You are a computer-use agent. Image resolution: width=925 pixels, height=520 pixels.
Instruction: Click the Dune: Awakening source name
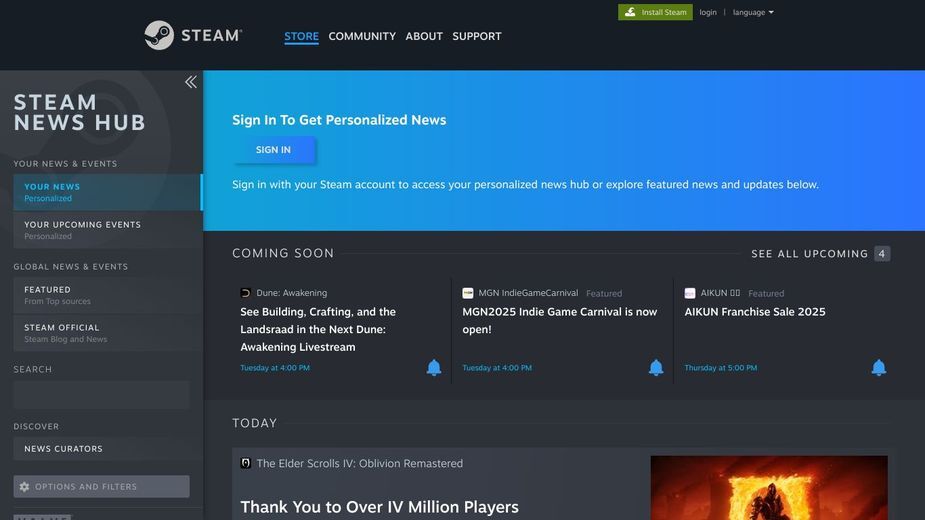click(291, 293)
